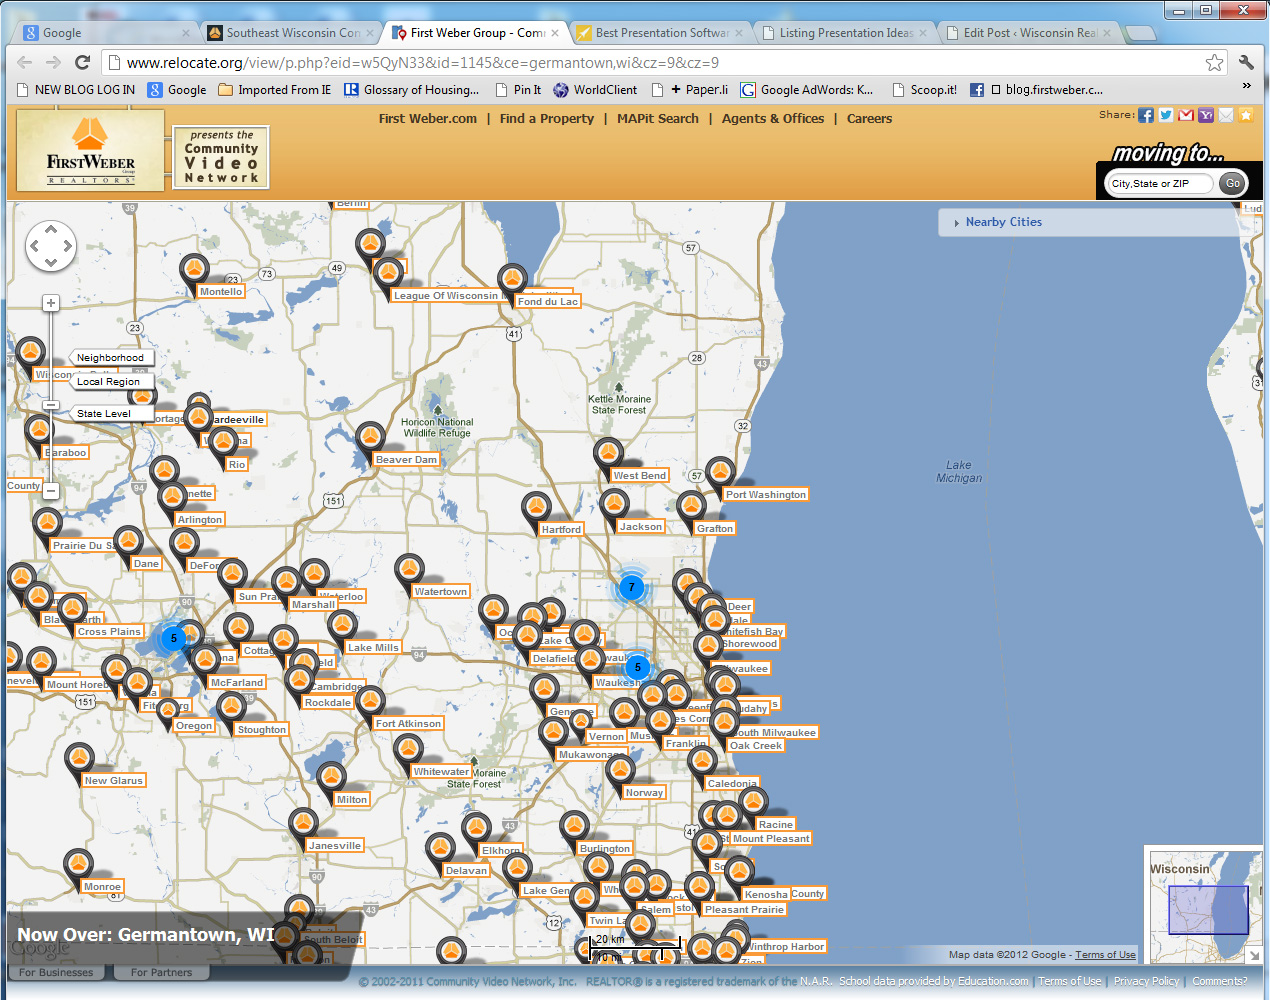Click the Chrome wrench settings icon
Screen dimensions: 1270x1000
tap(1246, 62)
